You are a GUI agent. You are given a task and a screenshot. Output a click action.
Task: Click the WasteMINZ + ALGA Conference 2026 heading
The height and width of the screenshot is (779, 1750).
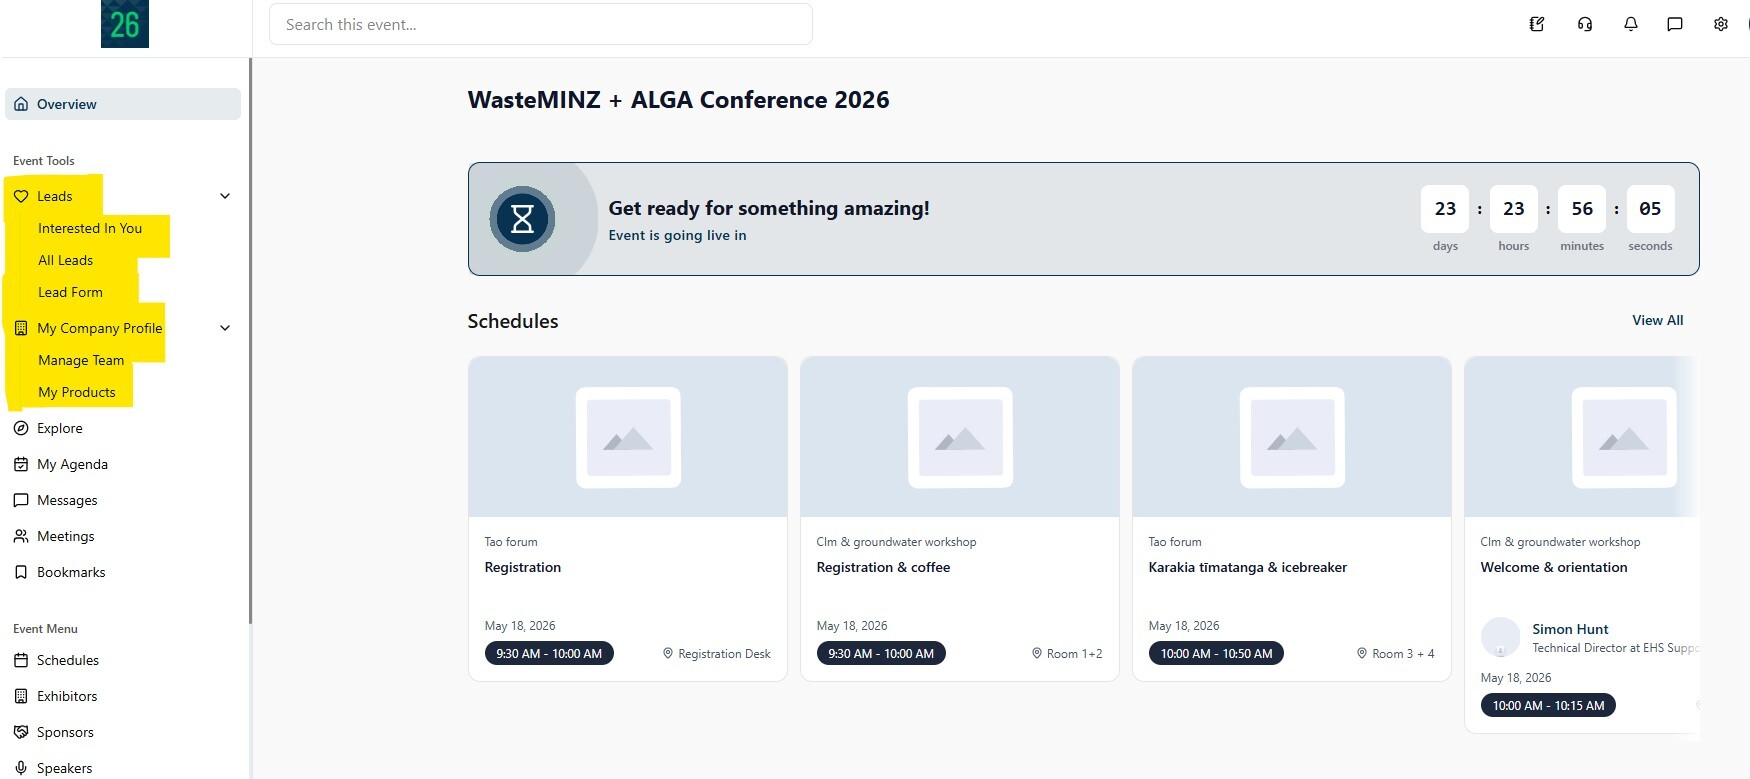tap(678, 100)
